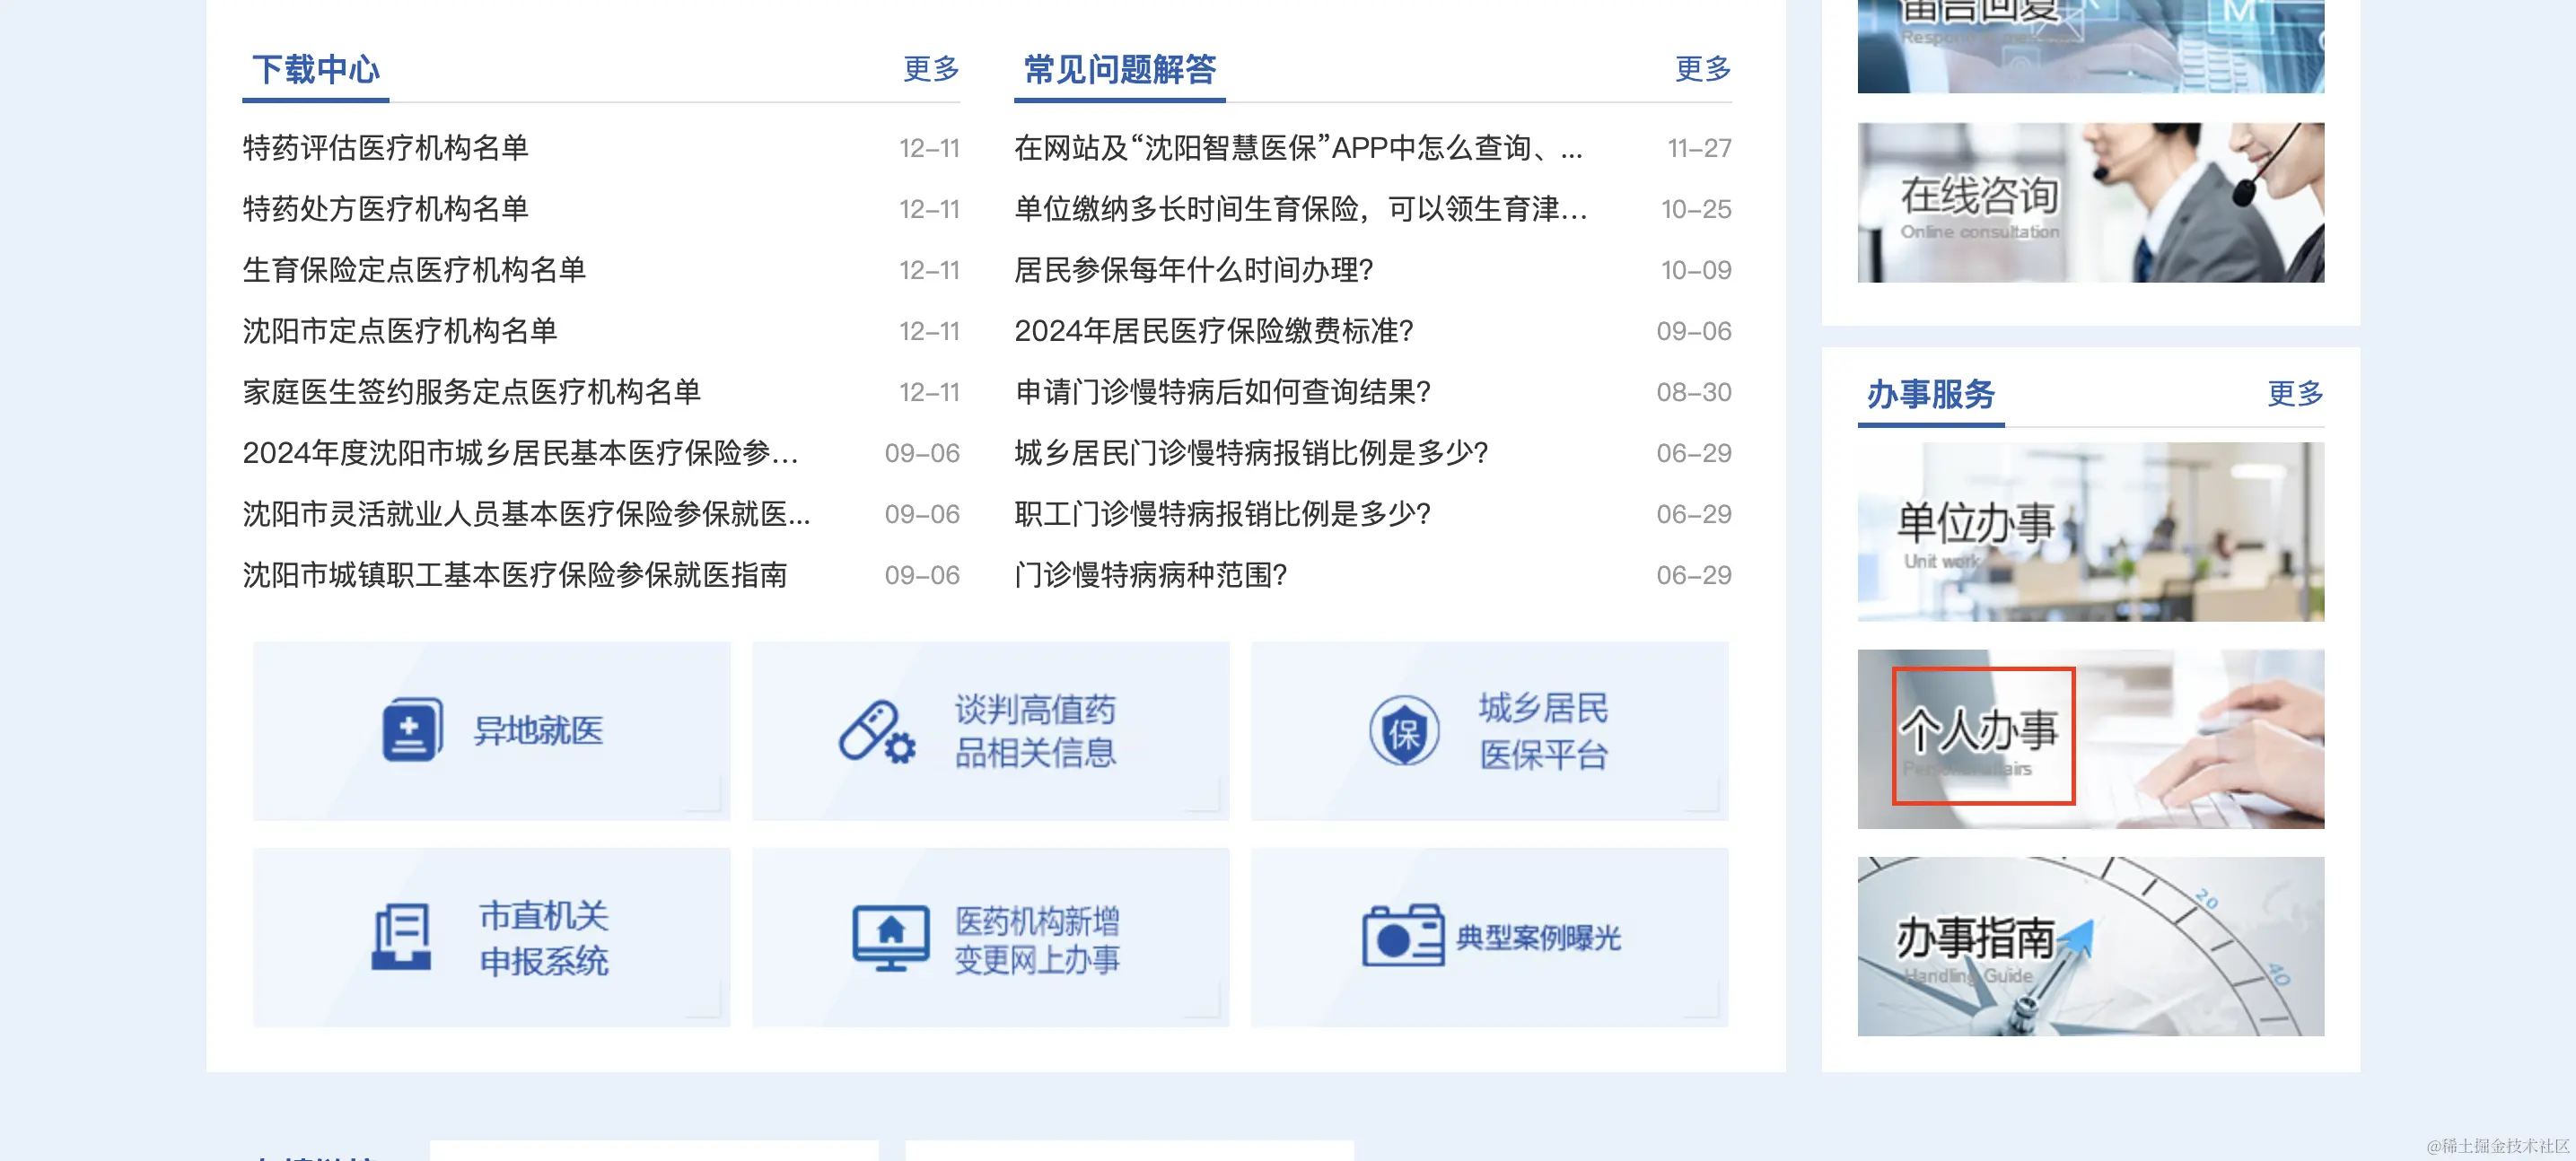Viewport: 2576px width, 1161px height.
Task: Open FAQ 居民参保每年什么时间办理?
Action: 1194,271
